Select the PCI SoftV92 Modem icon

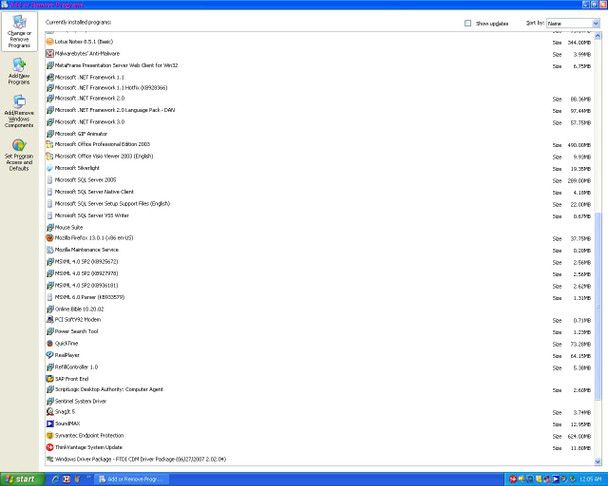tap(50, 320)
